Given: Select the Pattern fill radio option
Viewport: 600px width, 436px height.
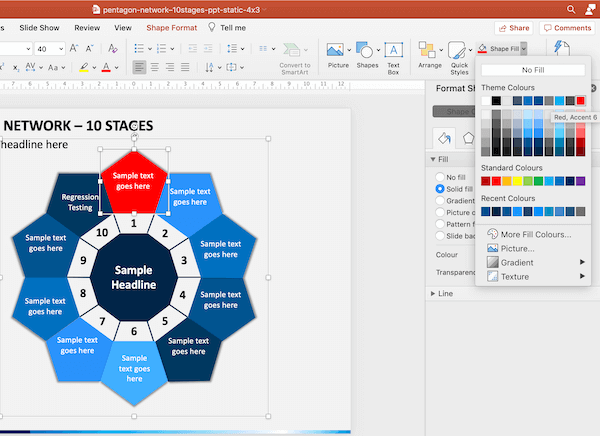Looking at the screenshot, I should click(x=440, y=224).
